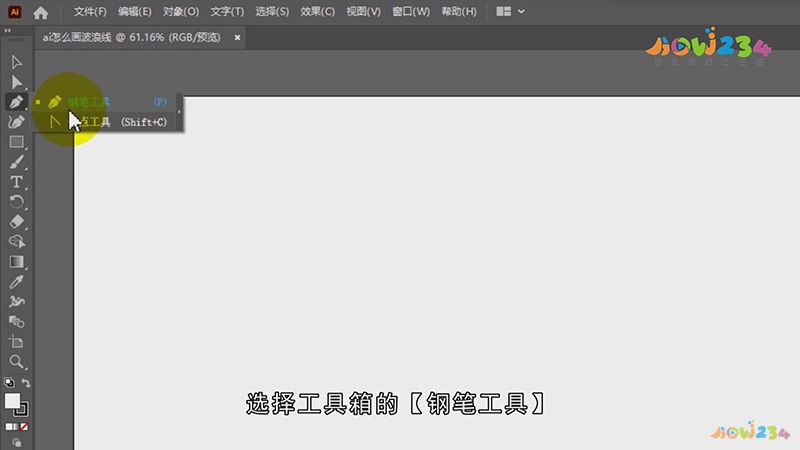Image resolution: width=800 pixels, height=450 pixels.
Task: Open the 文字(T) menu
Action: click(x=227, y=11)
